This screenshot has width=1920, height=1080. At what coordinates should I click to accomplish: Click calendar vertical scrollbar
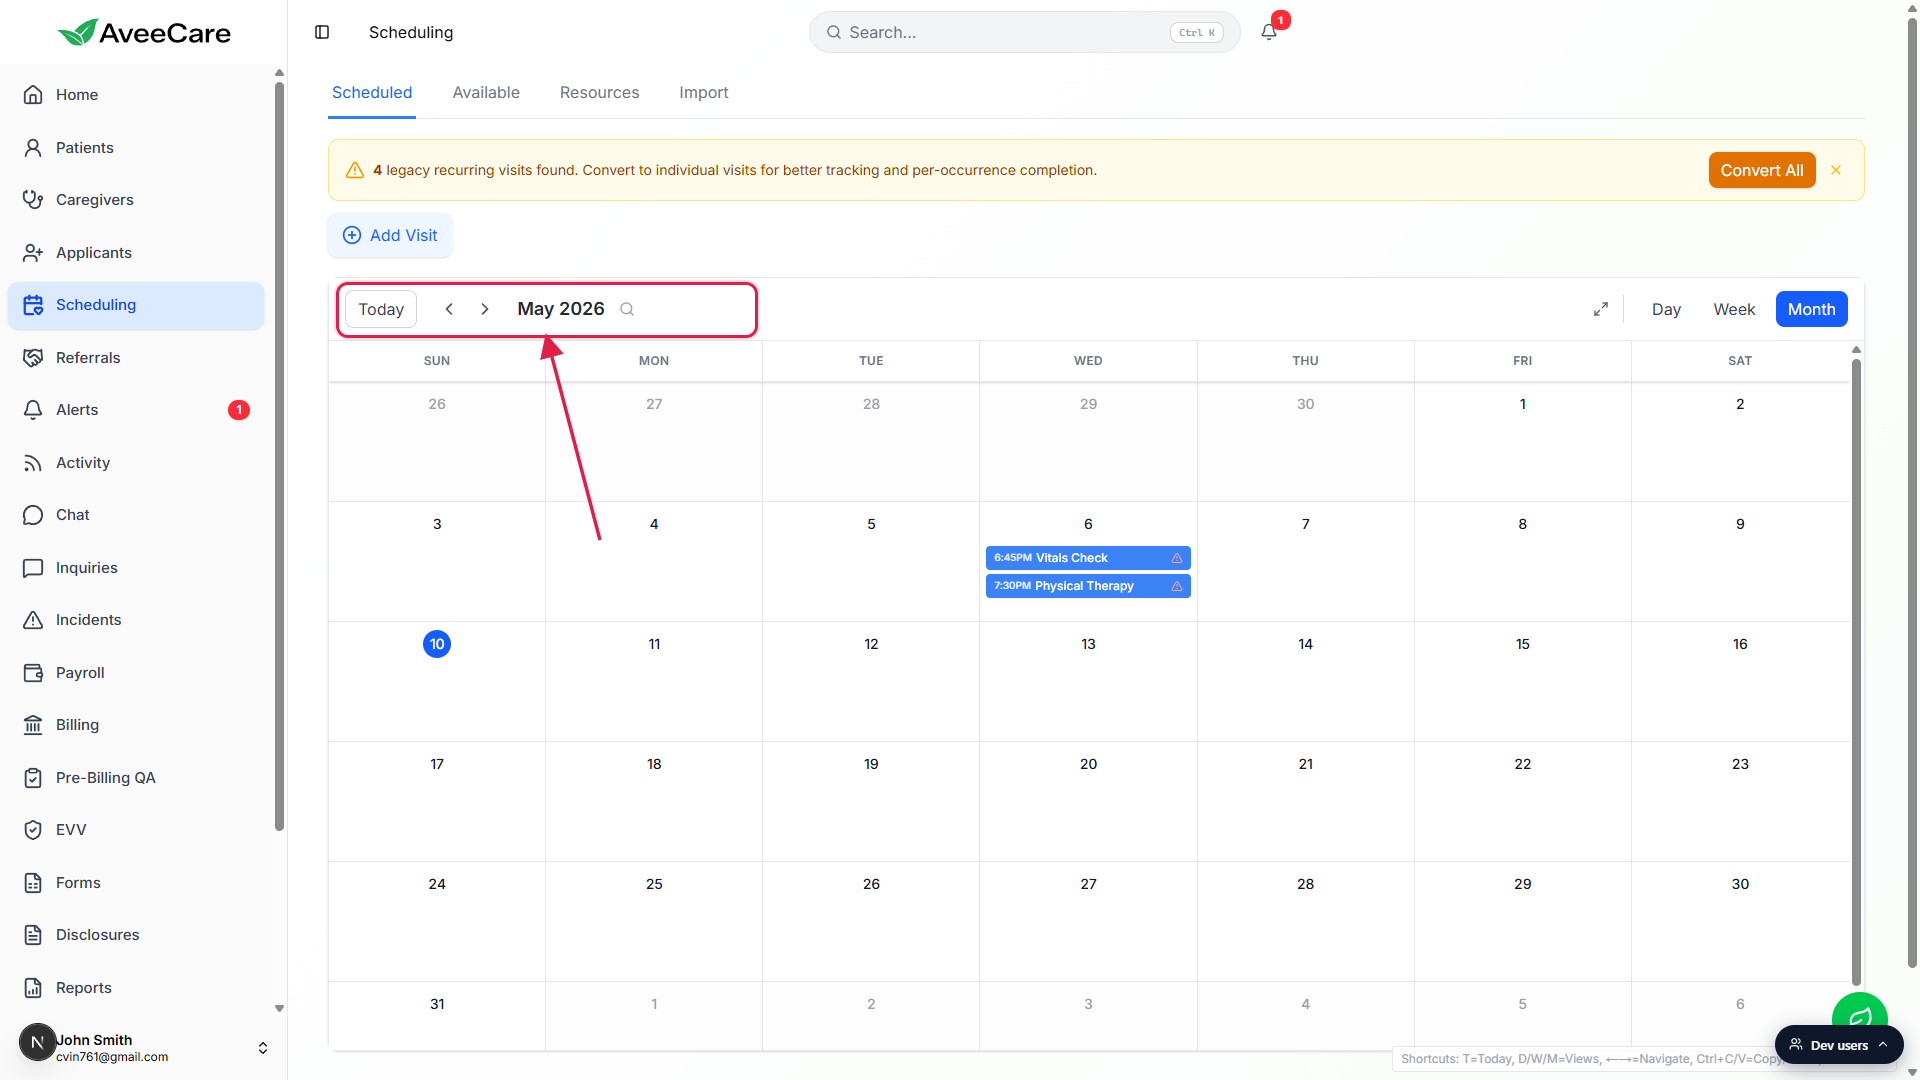point(1856,670)
